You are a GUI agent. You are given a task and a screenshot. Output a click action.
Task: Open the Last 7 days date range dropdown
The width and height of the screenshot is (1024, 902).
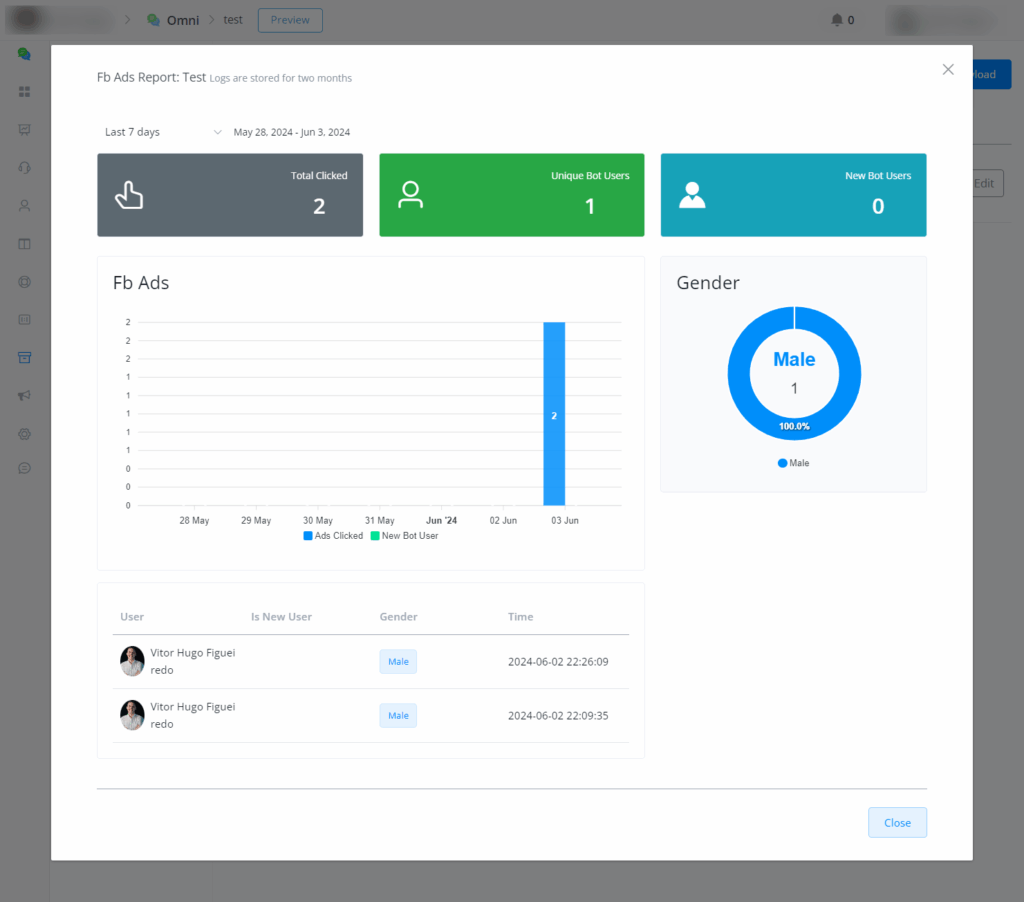pos(163,132)
